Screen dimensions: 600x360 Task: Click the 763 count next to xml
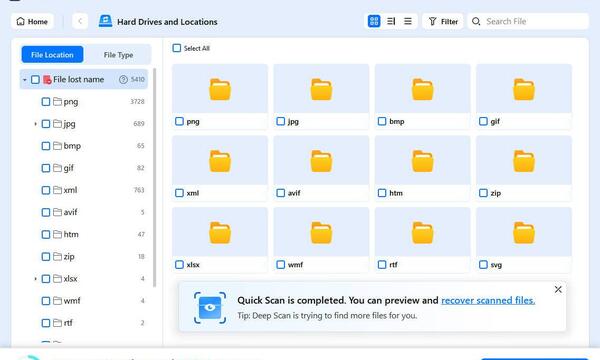(x=139, y=190)
